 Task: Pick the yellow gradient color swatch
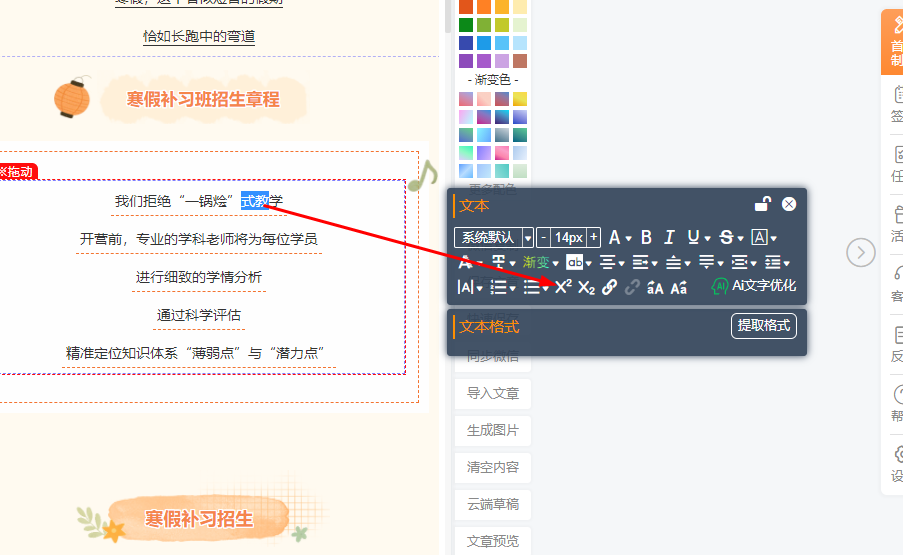coord(520,99)
